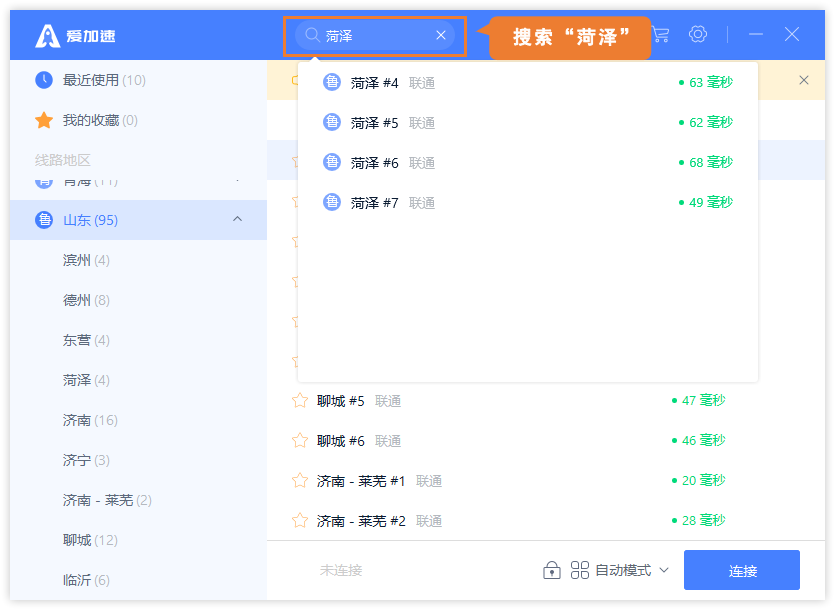Screen dimensions: 835x610
Task: Click the 连接 connect button
Action: coord(741,570)
